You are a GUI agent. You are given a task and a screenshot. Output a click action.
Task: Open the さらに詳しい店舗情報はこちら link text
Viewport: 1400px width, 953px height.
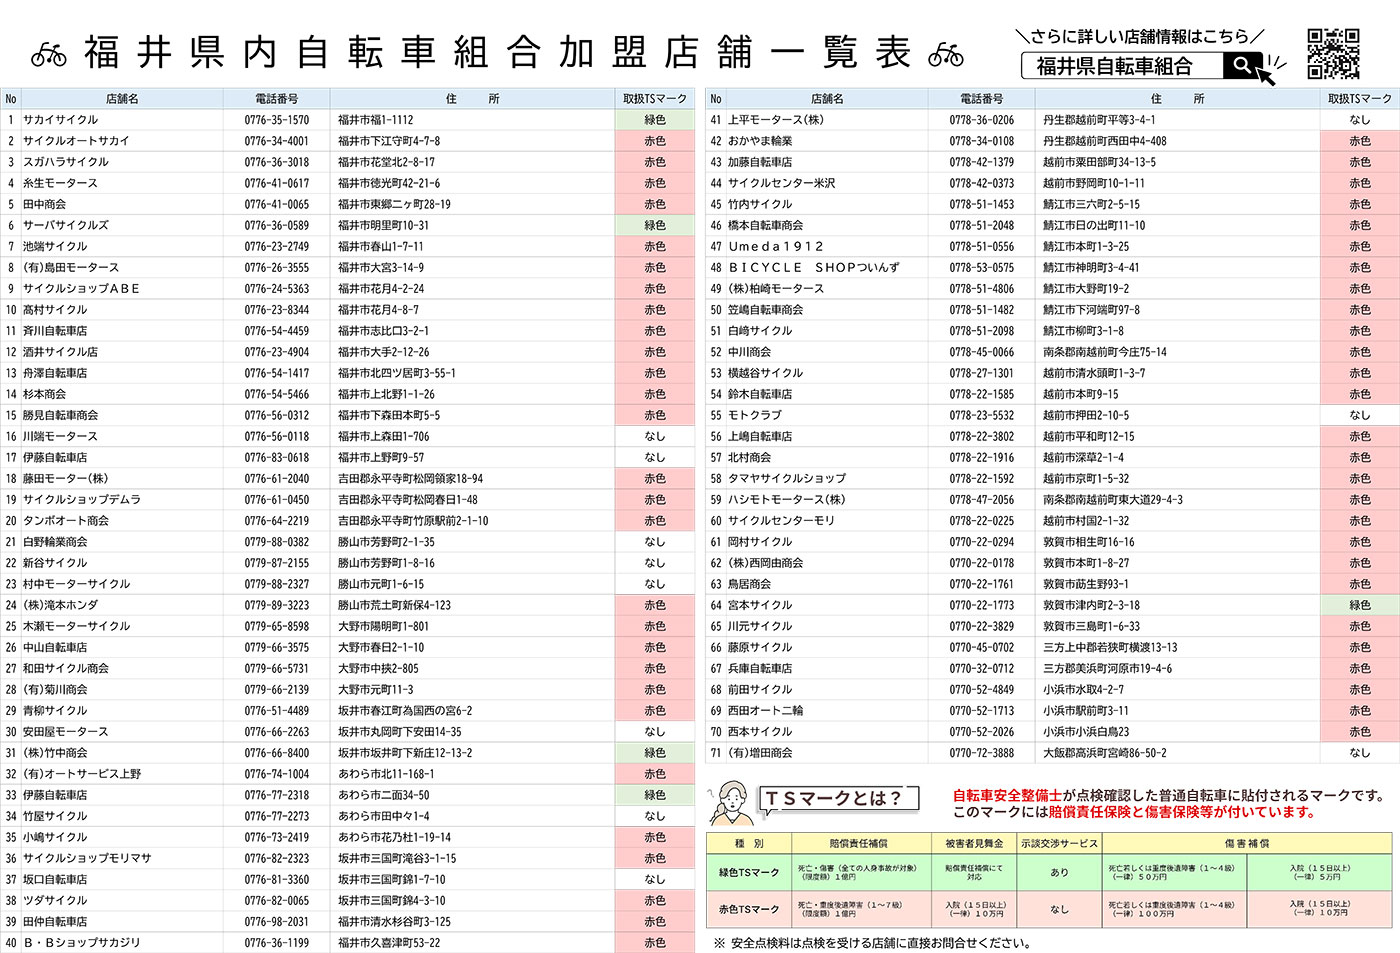click(x=1139, y=36)
